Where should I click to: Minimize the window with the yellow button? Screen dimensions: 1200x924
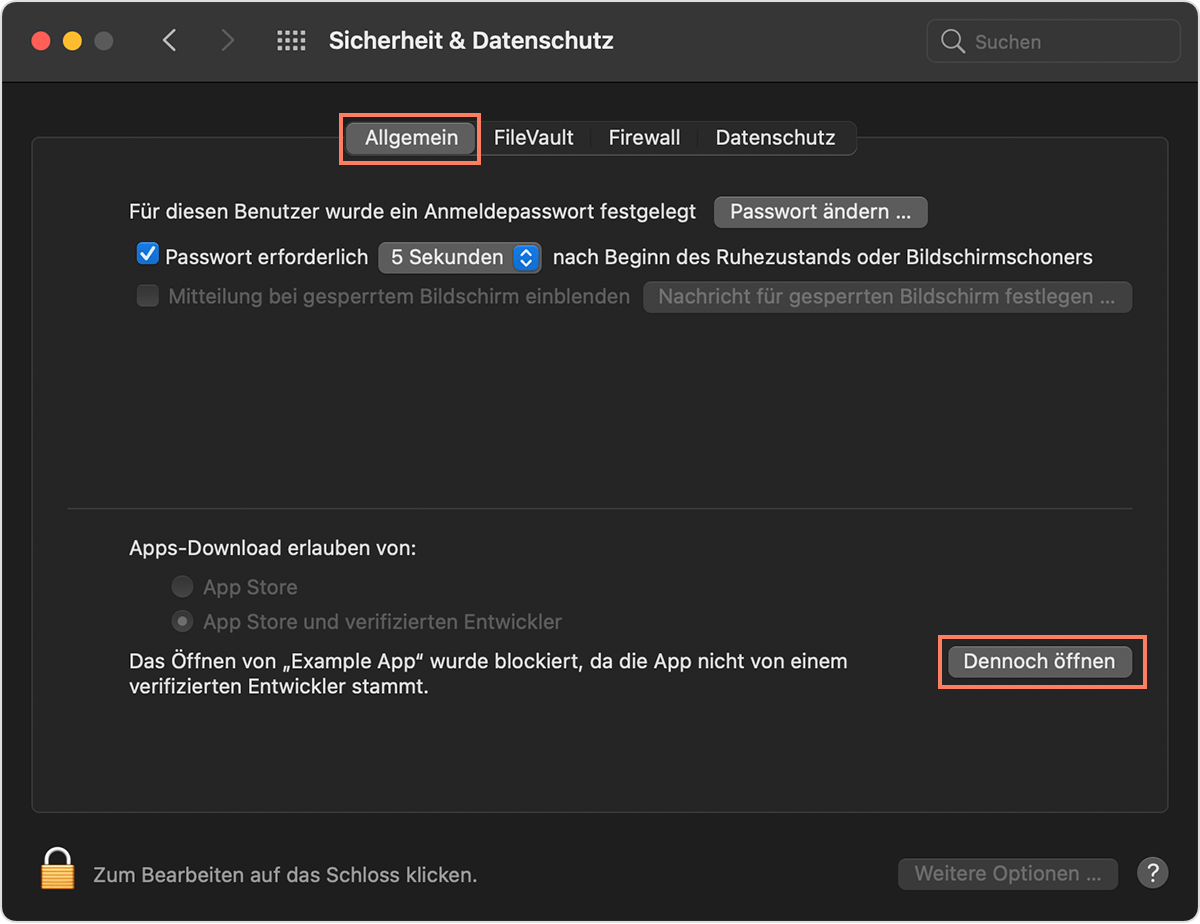(72, 41)
